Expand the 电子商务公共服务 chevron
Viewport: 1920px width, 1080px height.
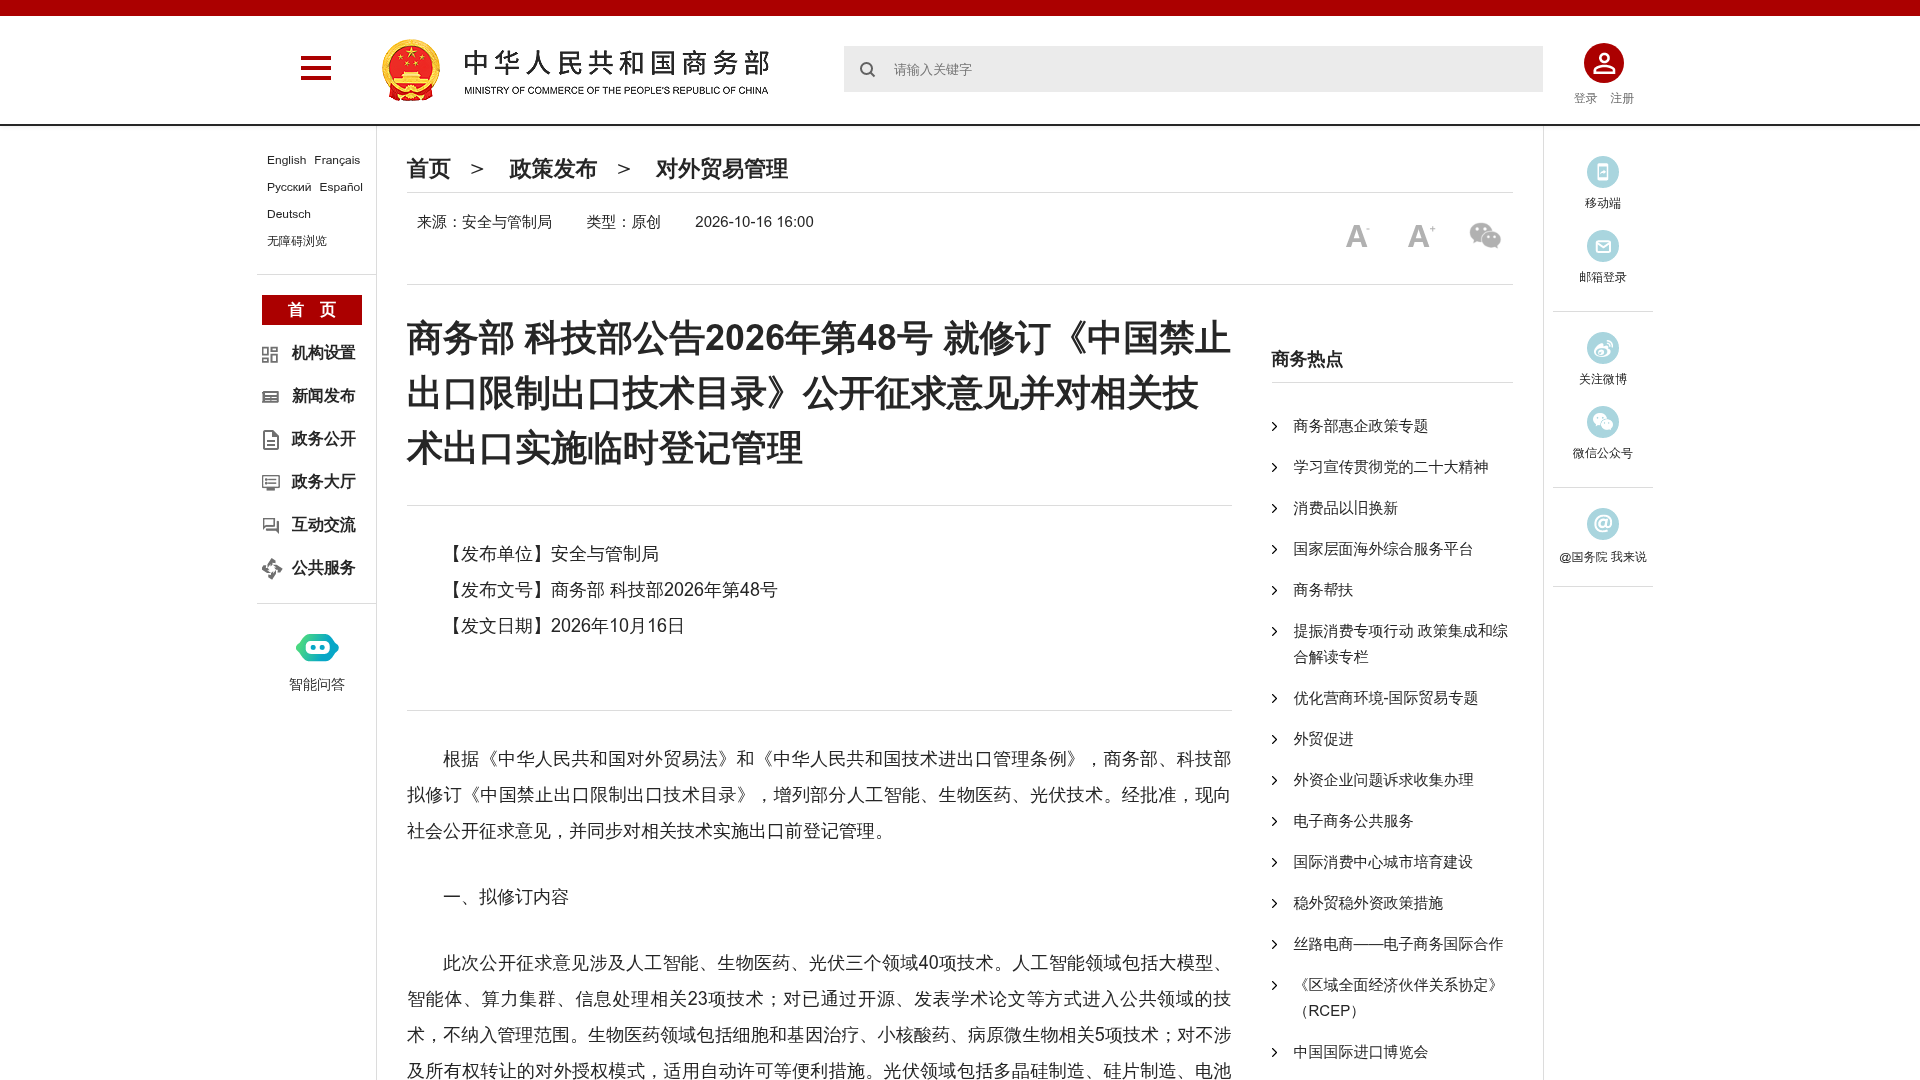1274,821
